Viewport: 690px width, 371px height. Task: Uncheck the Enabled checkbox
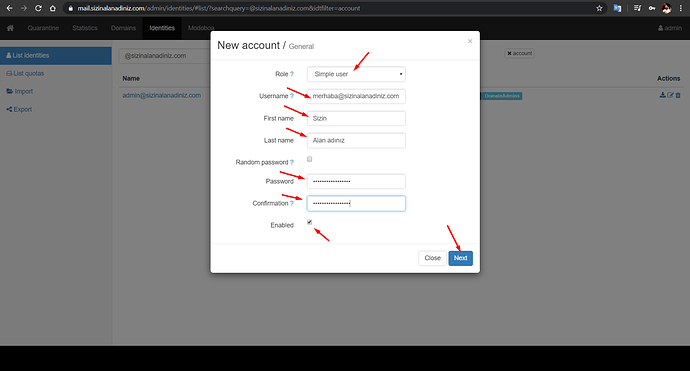coord(309,222)
